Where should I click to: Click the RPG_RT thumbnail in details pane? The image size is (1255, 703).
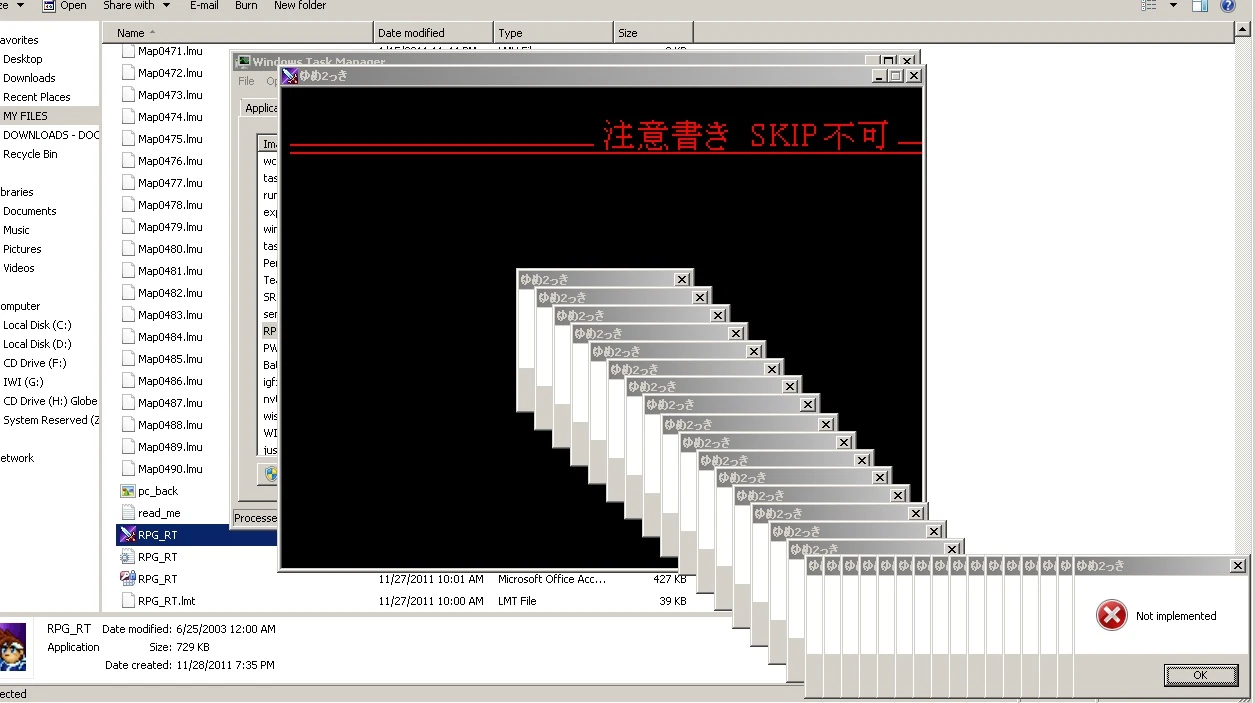(x=12, y=648)
